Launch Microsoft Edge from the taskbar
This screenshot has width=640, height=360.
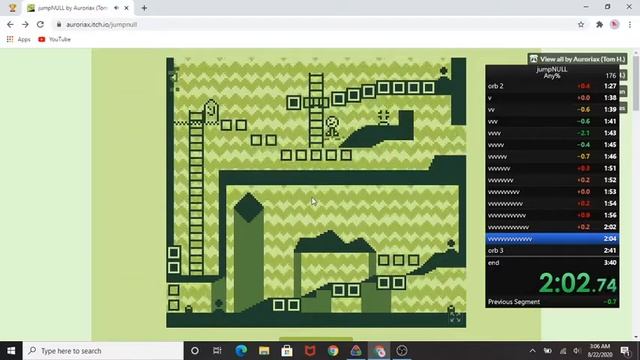point(241,351)
